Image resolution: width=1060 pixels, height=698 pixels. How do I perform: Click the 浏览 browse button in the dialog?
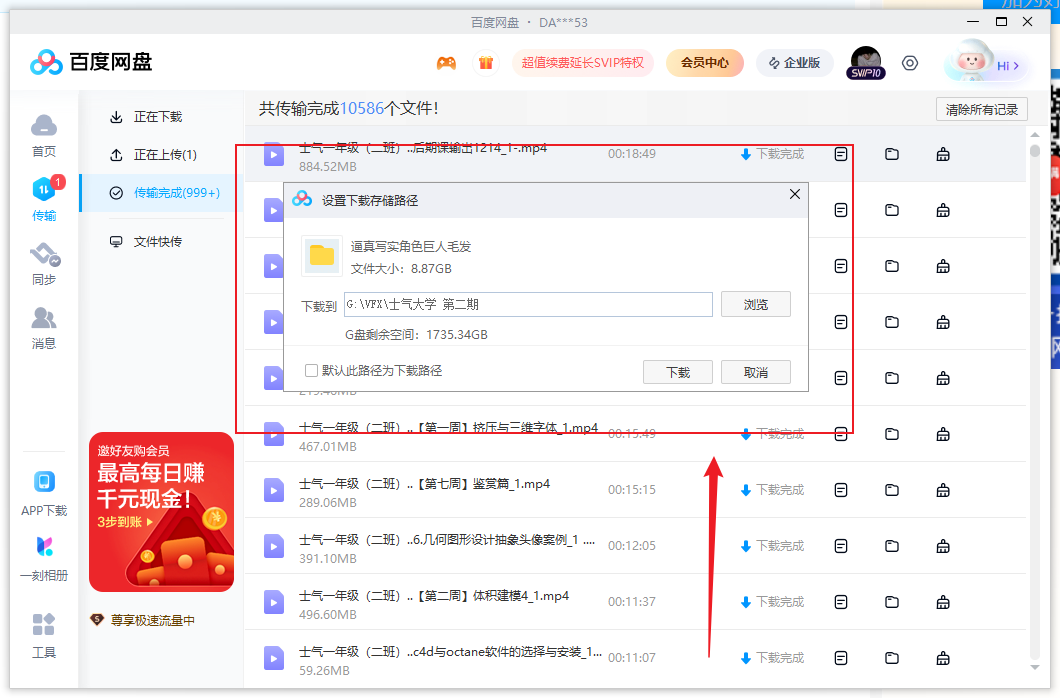coord(755,304)
